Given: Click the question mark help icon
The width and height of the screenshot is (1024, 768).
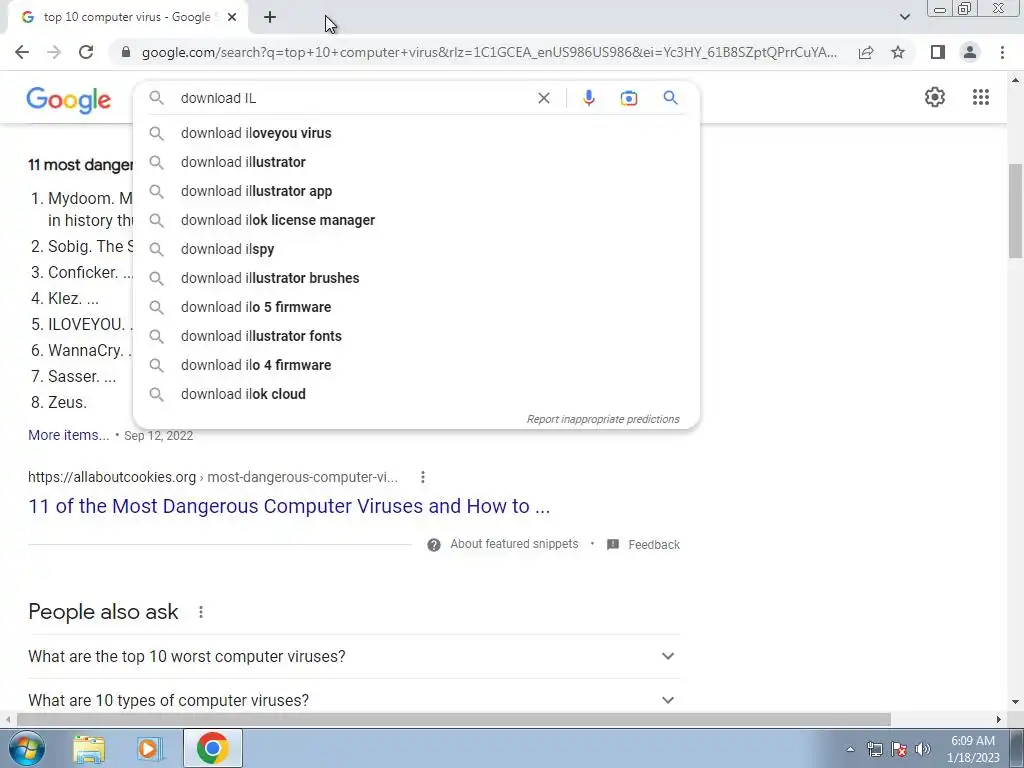Looking at the screenshot, I should [434, 545].
